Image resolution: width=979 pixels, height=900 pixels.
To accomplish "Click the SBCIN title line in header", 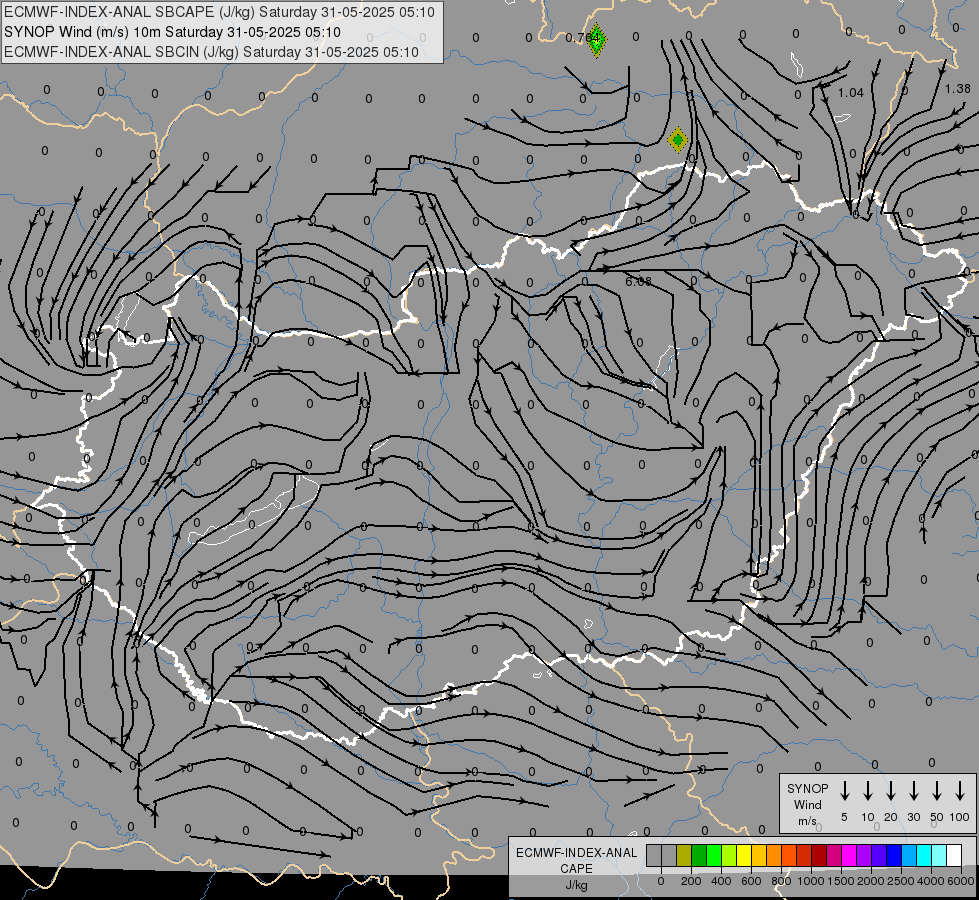I will click(x=211, y=52).
